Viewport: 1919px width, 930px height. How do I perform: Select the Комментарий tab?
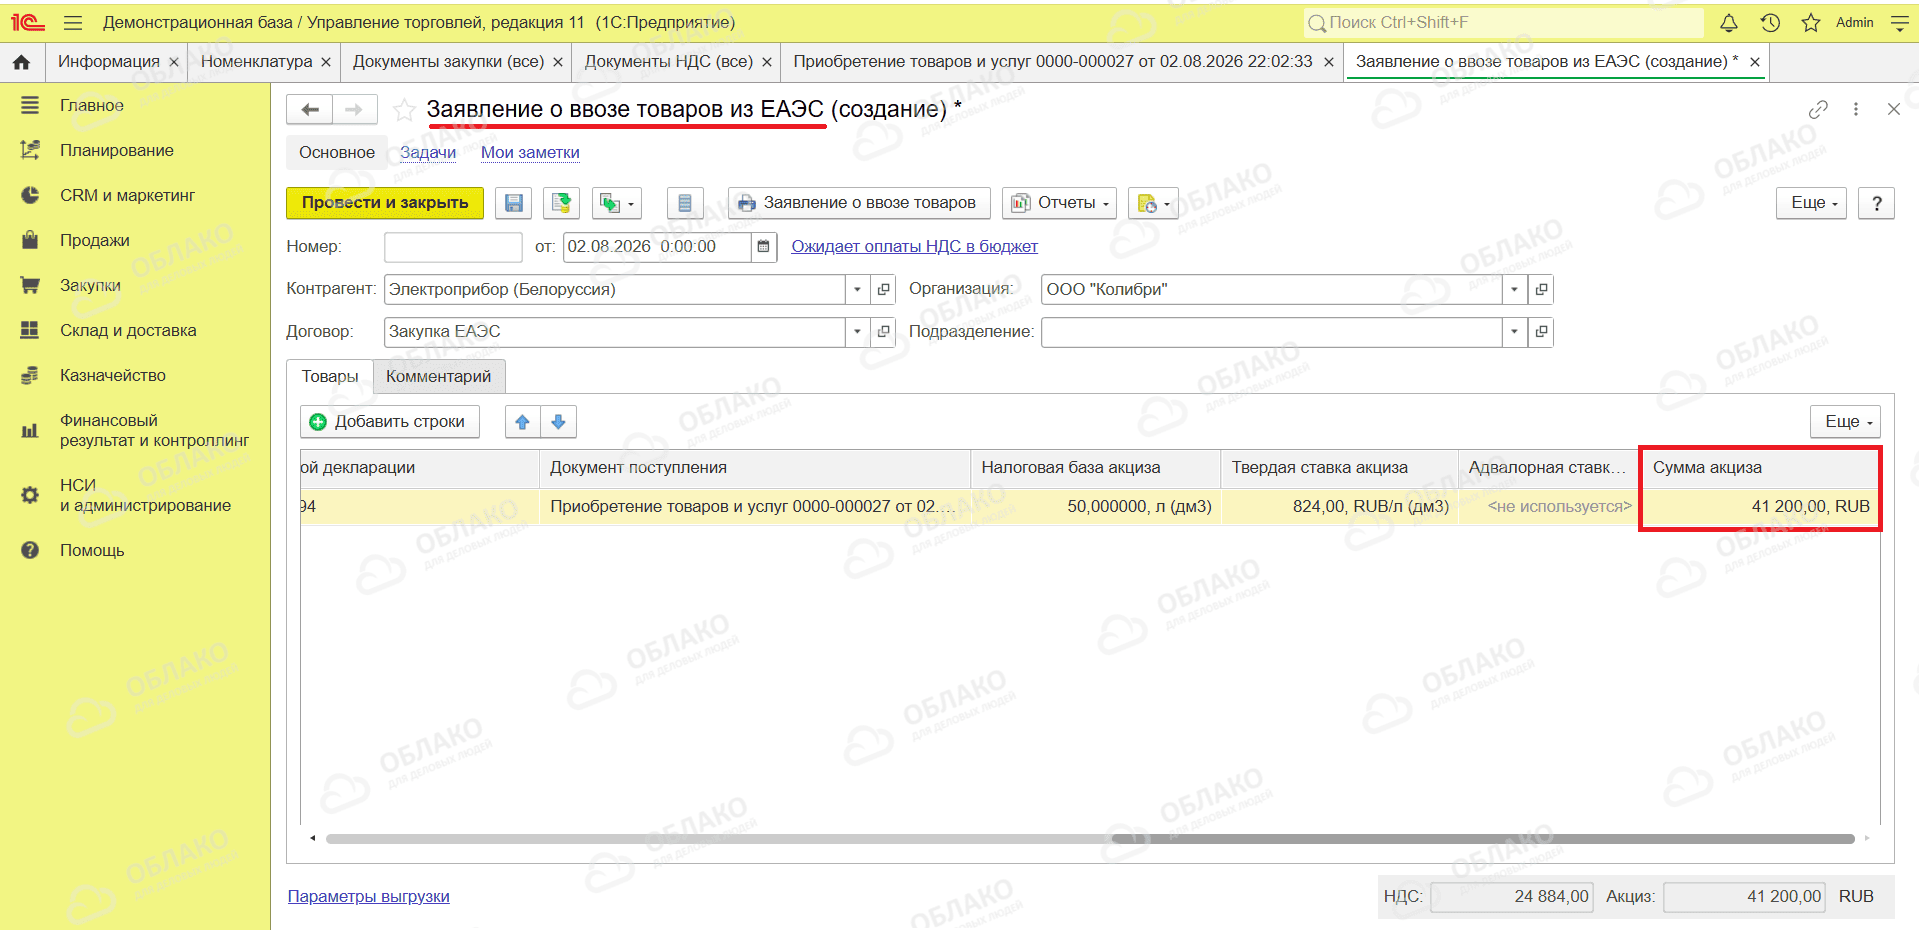click(x=439, y=377)
